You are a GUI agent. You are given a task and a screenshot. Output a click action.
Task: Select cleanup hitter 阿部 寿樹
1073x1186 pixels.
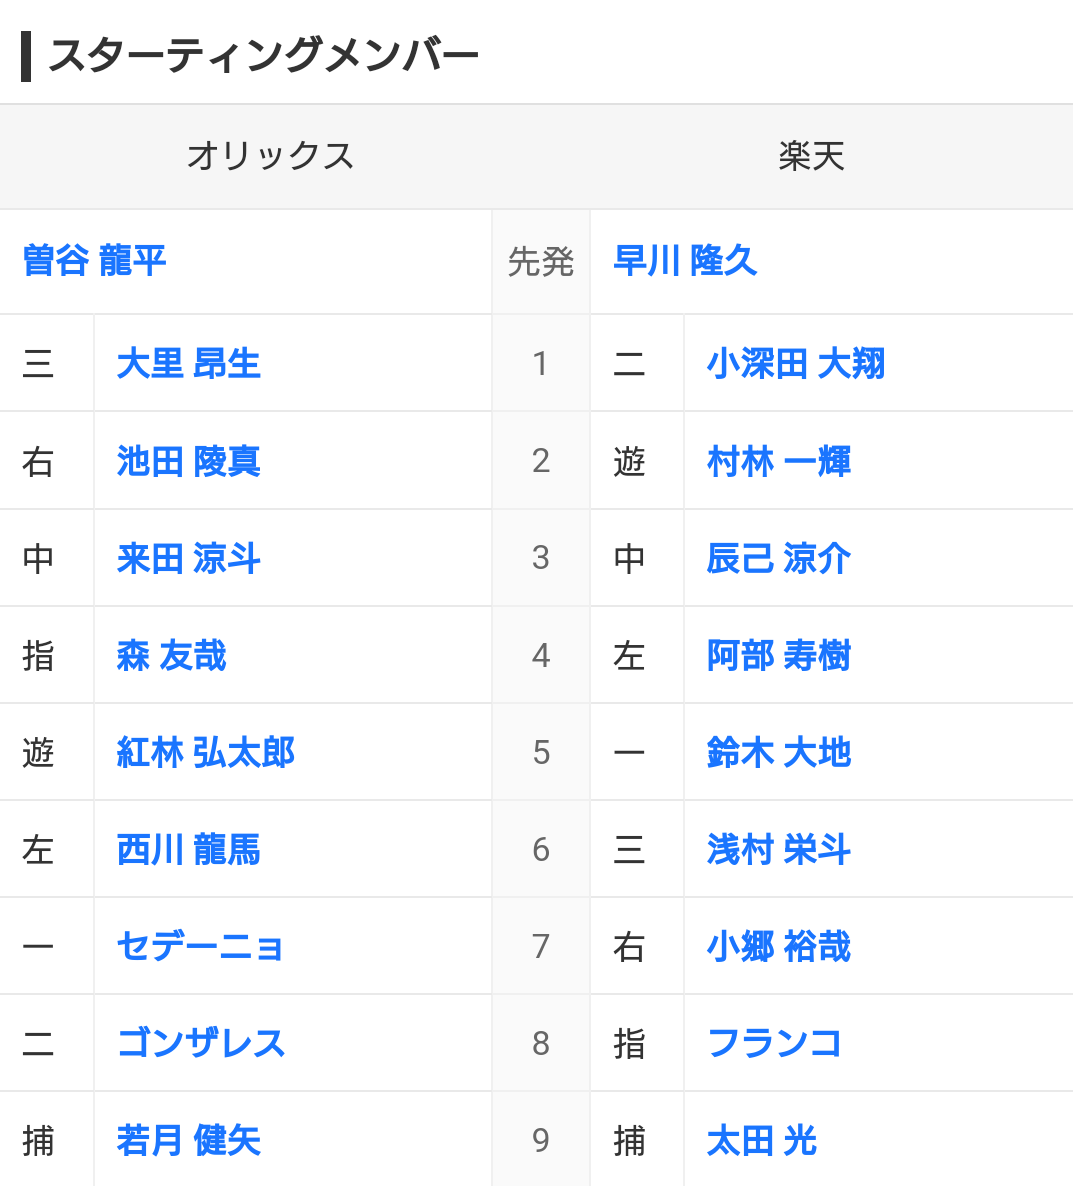778,655
